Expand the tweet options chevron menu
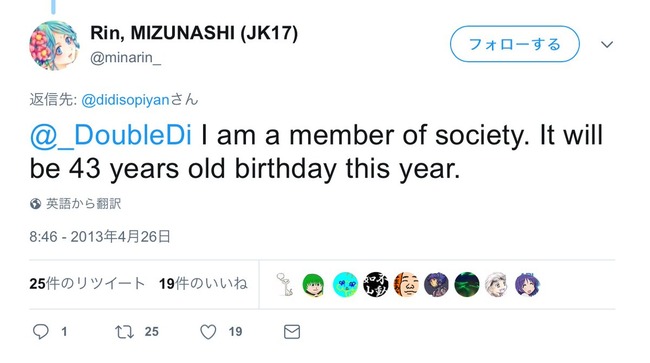 607,44
